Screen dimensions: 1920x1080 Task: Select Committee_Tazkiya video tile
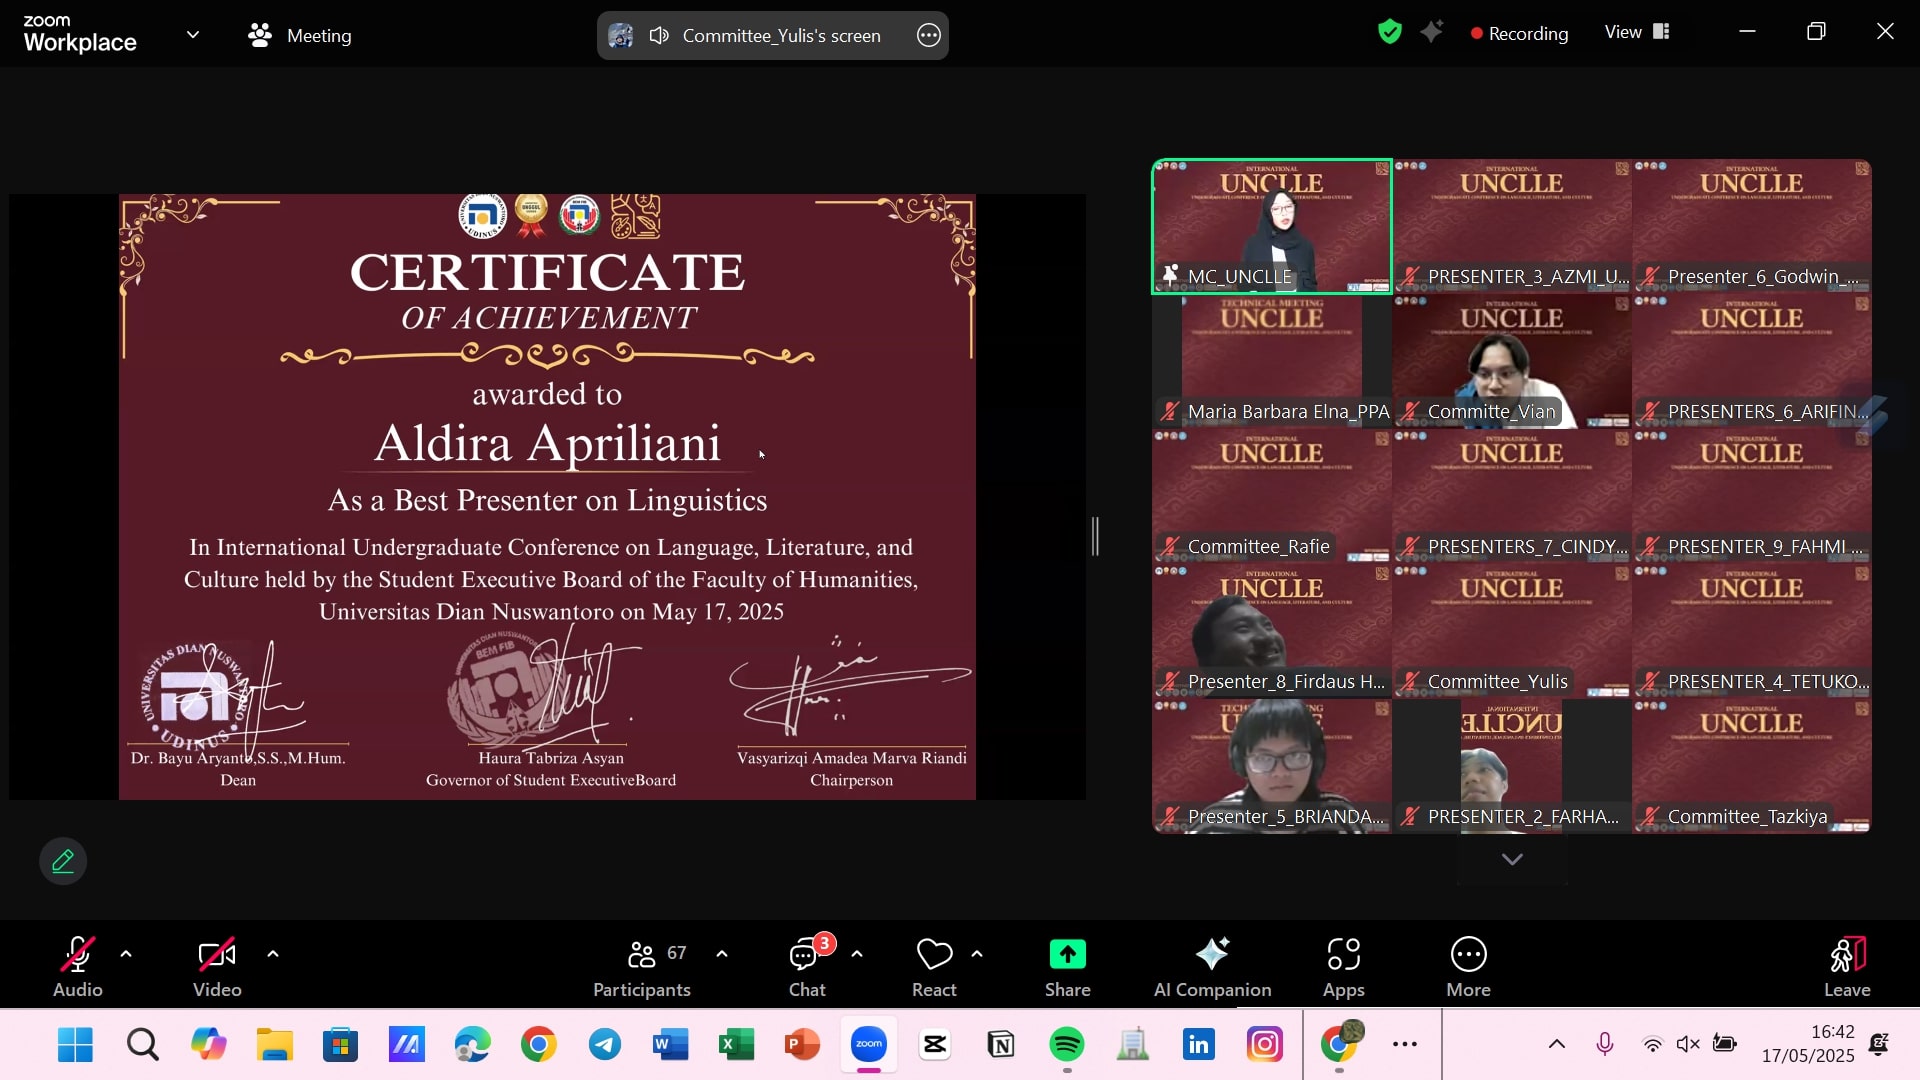click(x=1752, y=767)
